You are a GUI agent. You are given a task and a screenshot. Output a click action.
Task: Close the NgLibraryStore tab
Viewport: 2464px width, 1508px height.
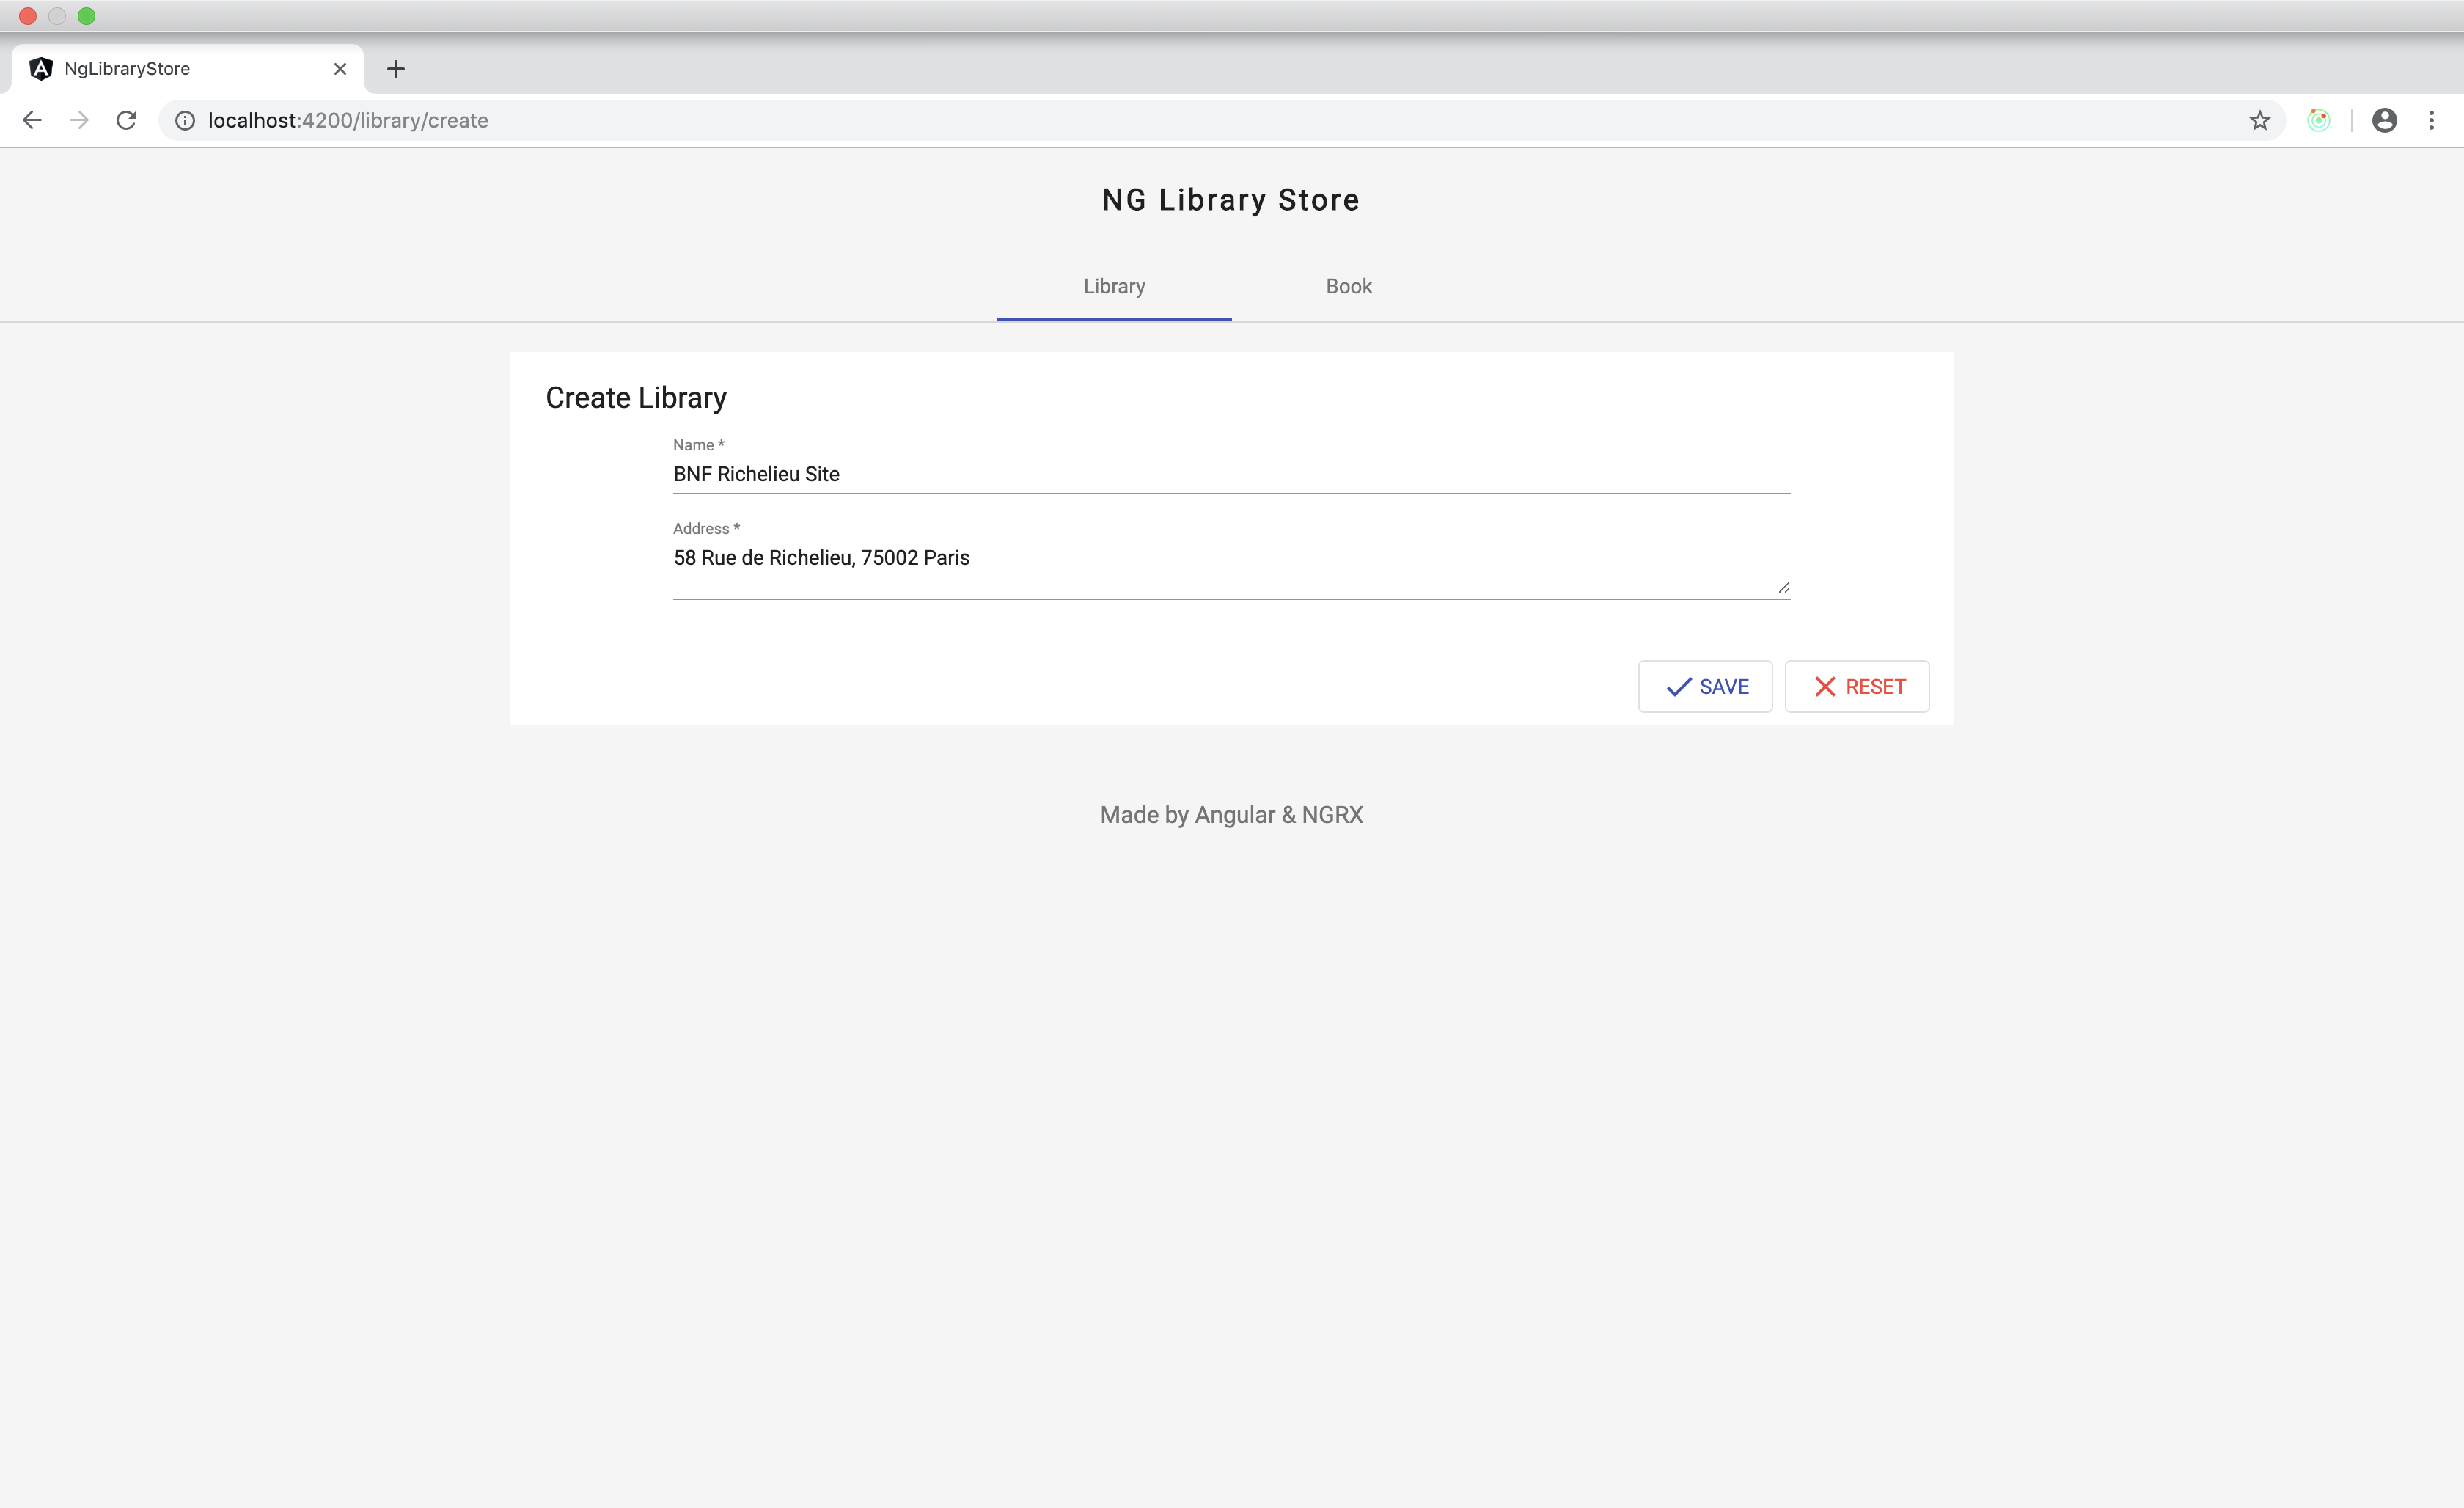(x=340, y=69)
